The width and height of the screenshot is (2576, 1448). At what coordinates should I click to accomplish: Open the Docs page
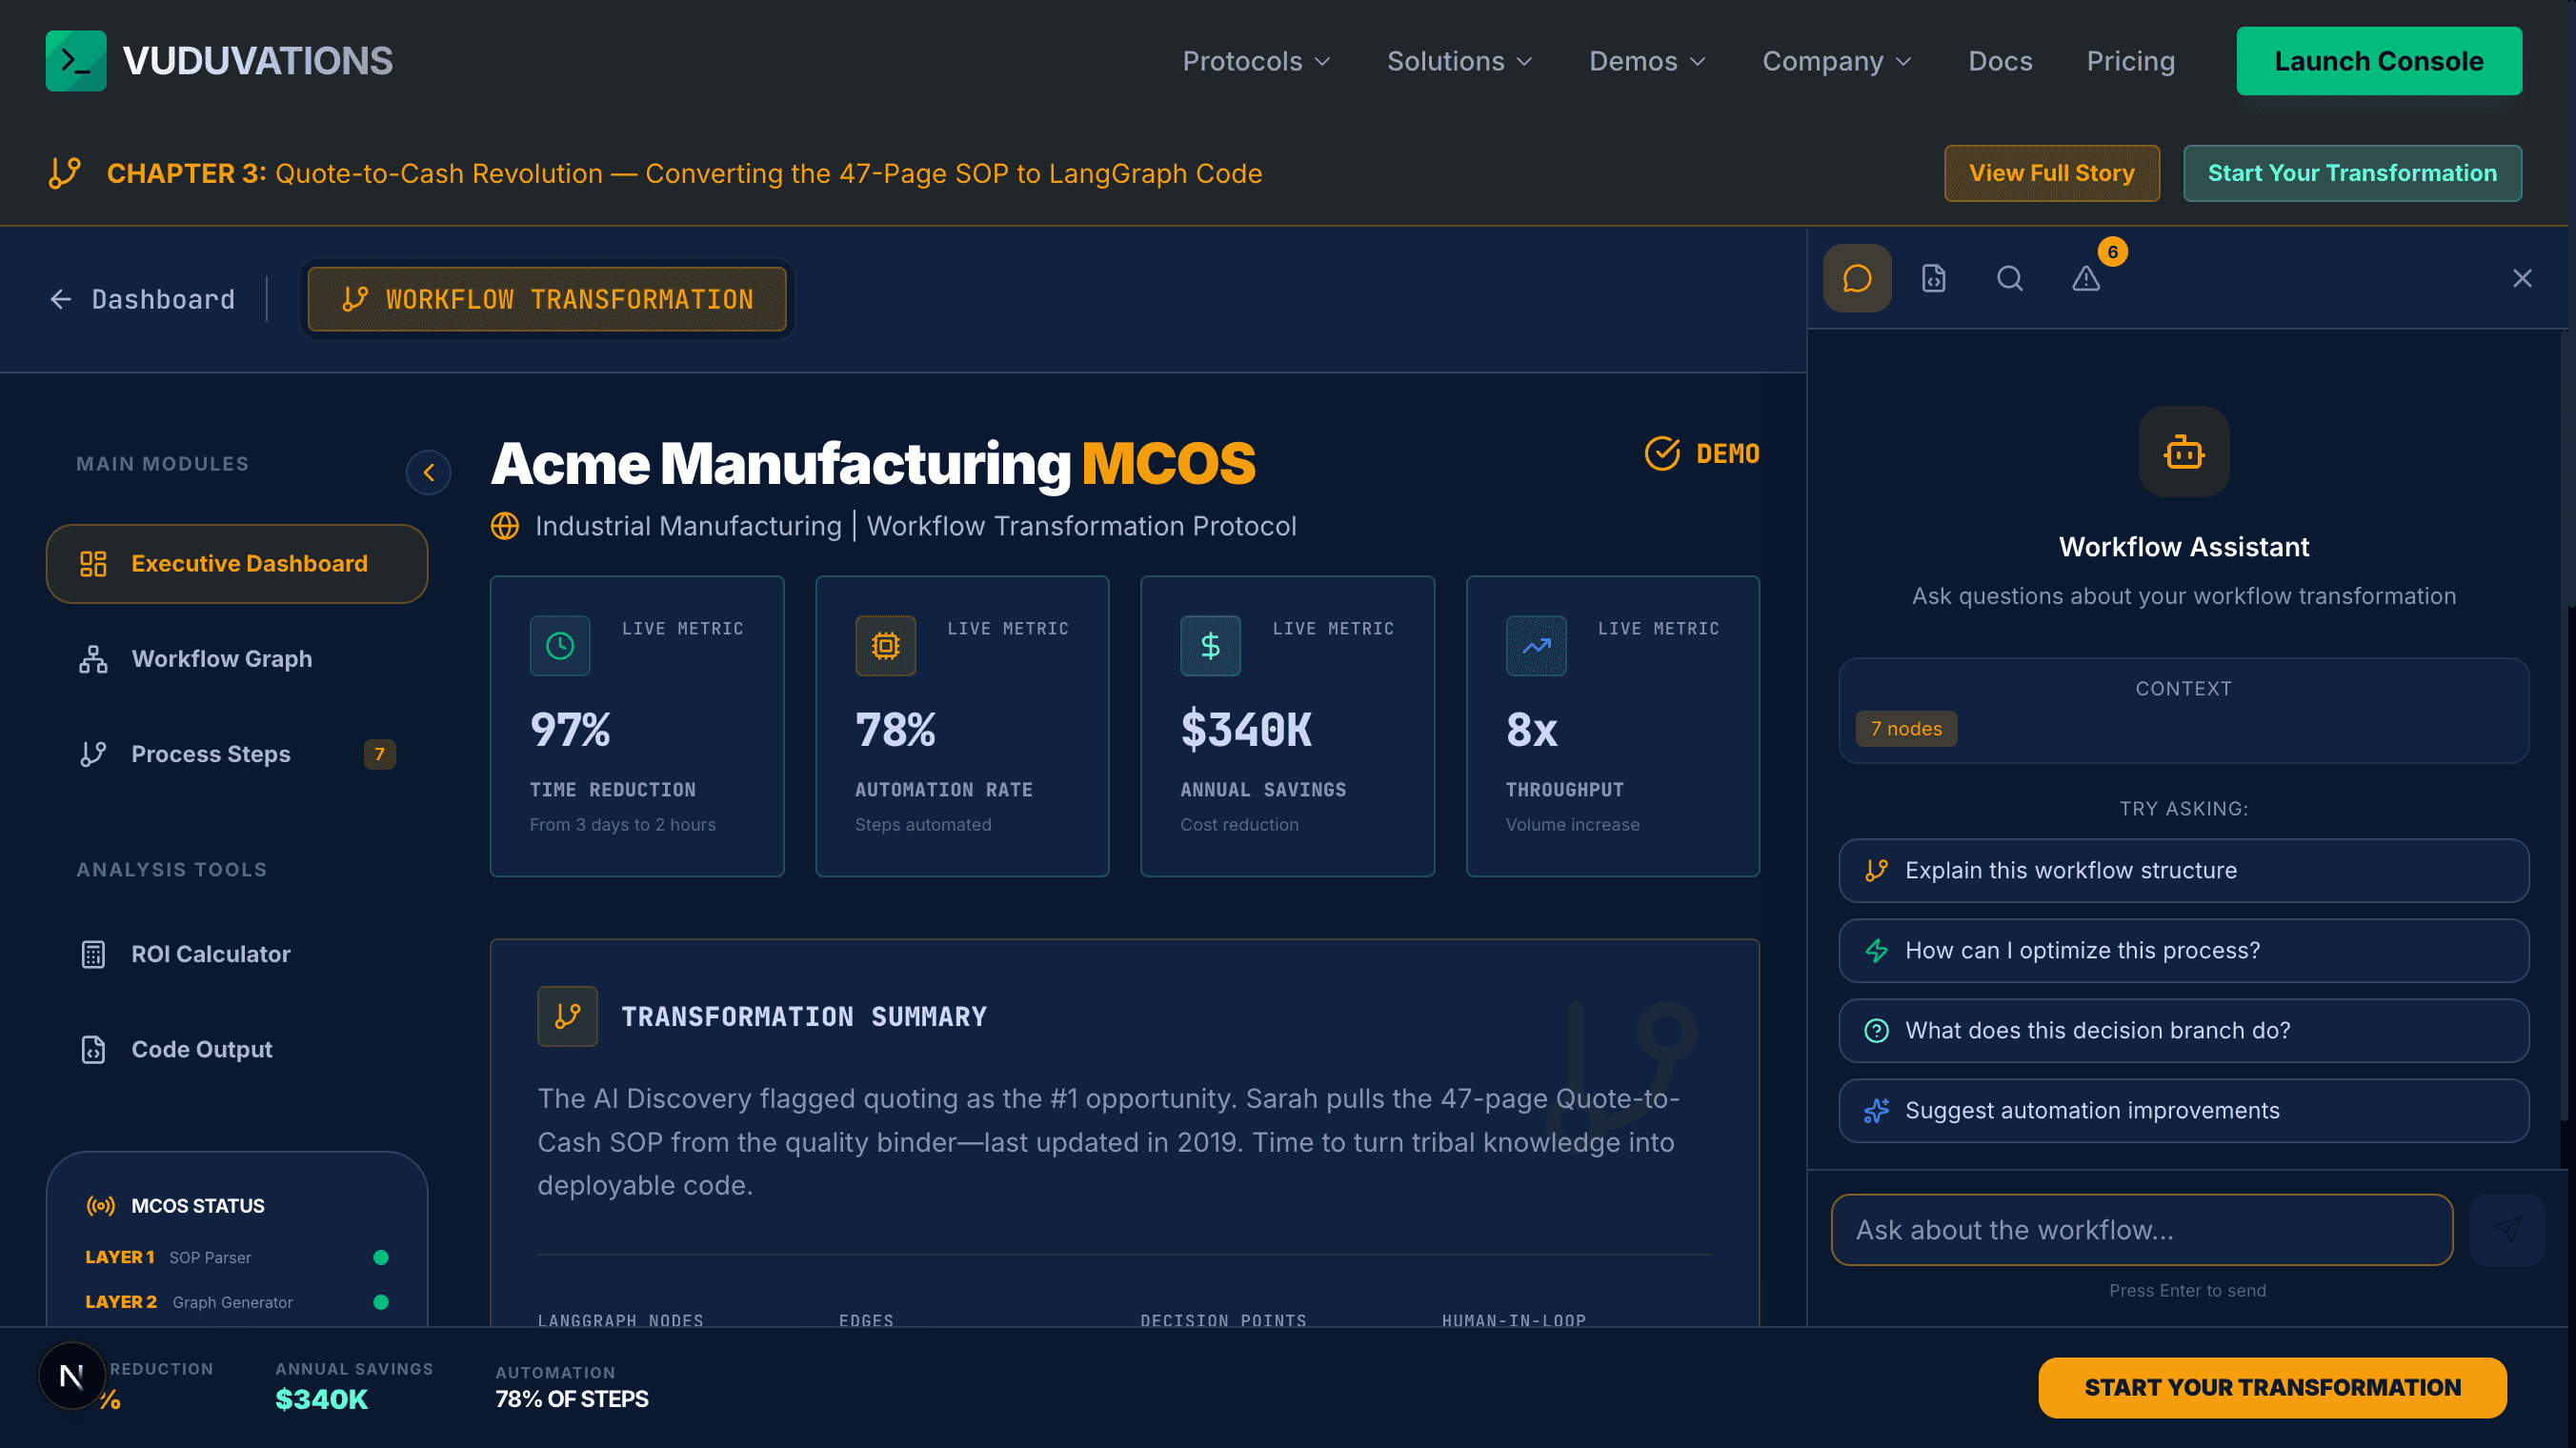point(2000,61)
